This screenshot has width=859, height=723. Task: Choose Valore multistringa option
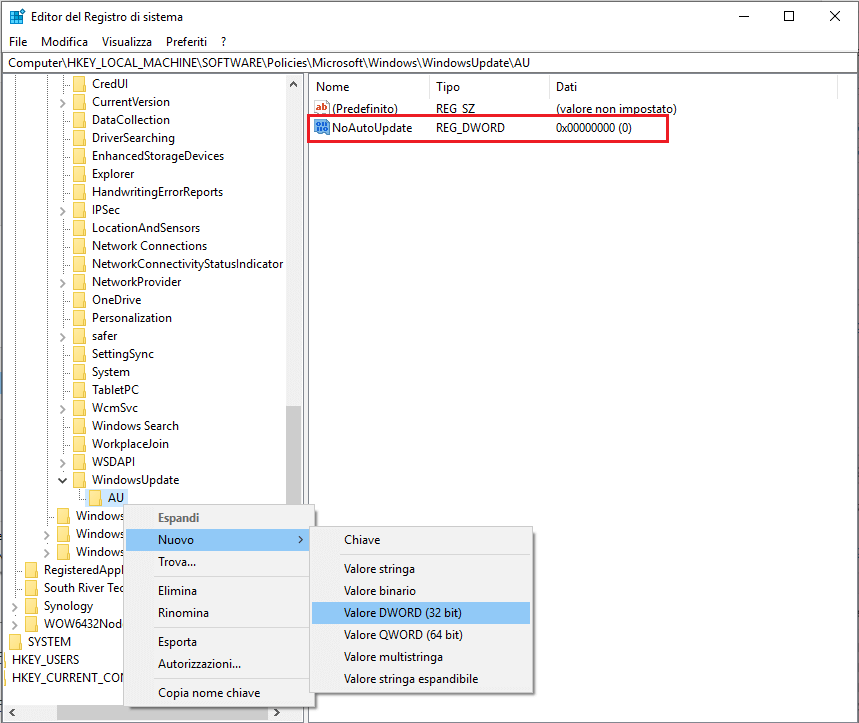(421, 657)
